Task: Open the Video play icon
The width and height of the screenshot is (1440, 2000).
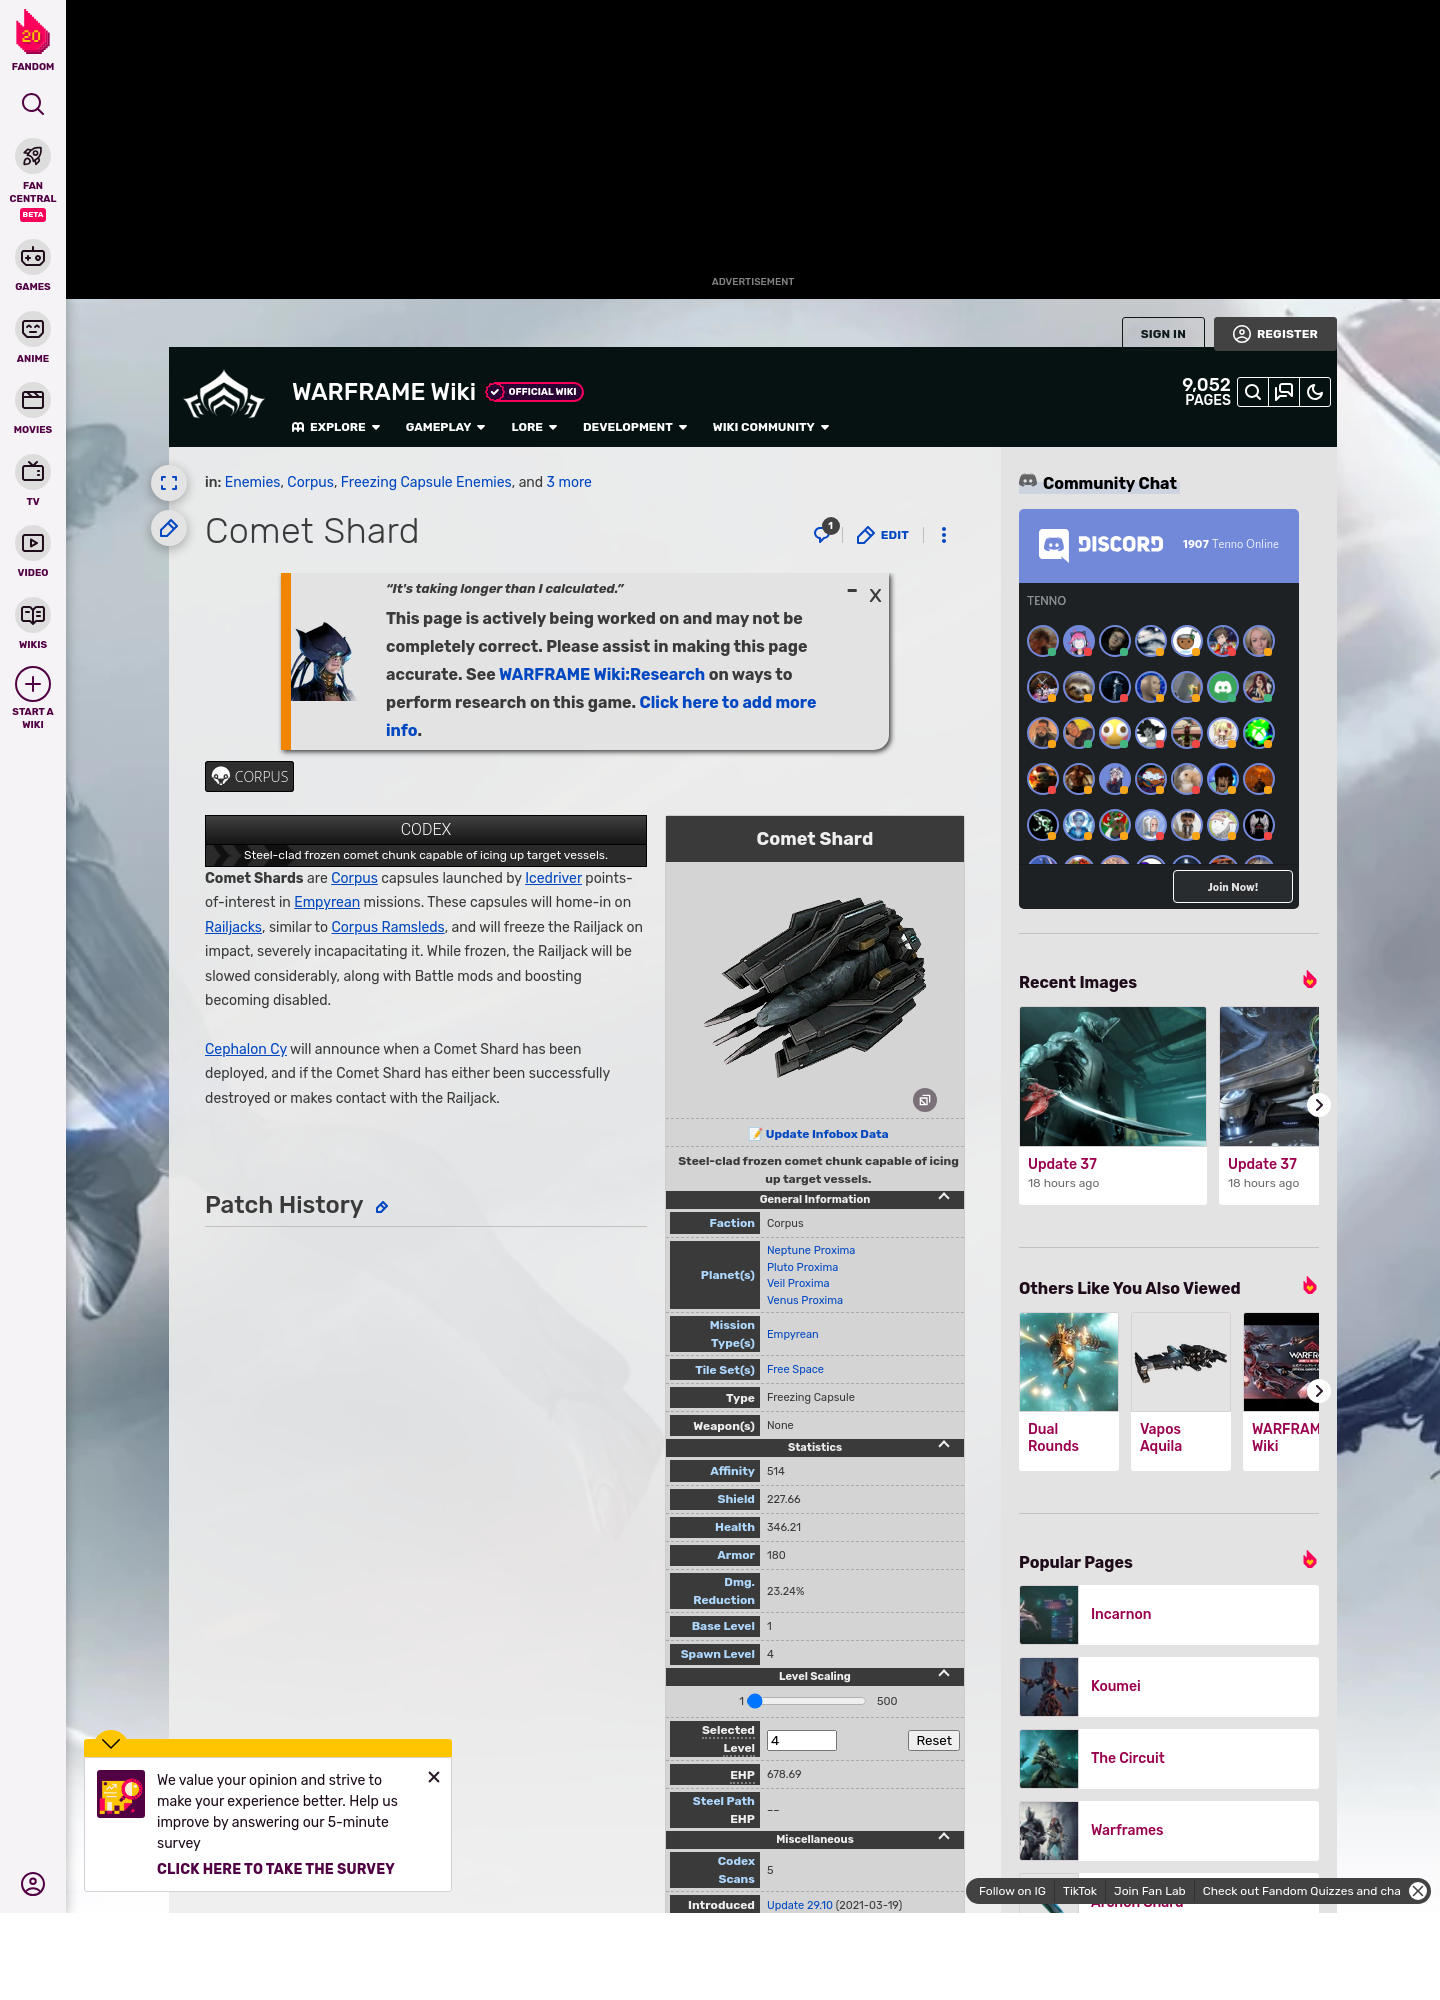Action: [x=33, y=543]
